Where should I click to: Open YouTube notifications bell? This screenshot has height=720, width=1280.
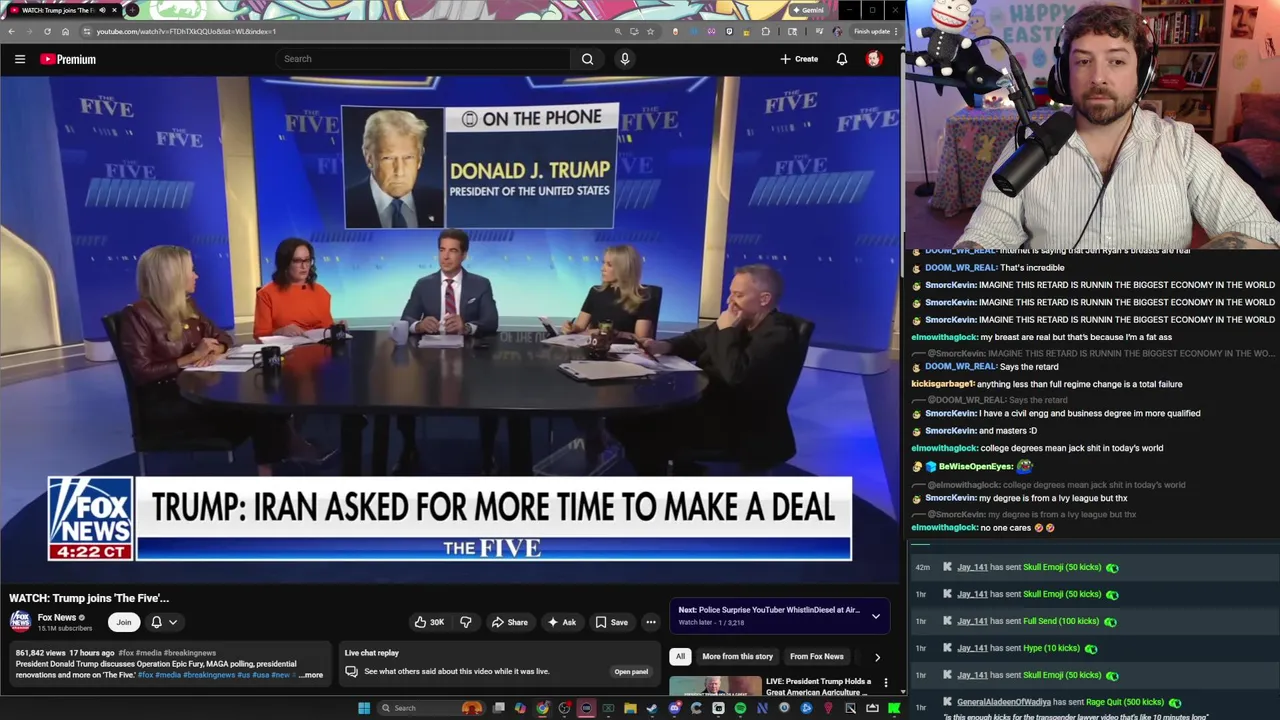tap(842, 59)
